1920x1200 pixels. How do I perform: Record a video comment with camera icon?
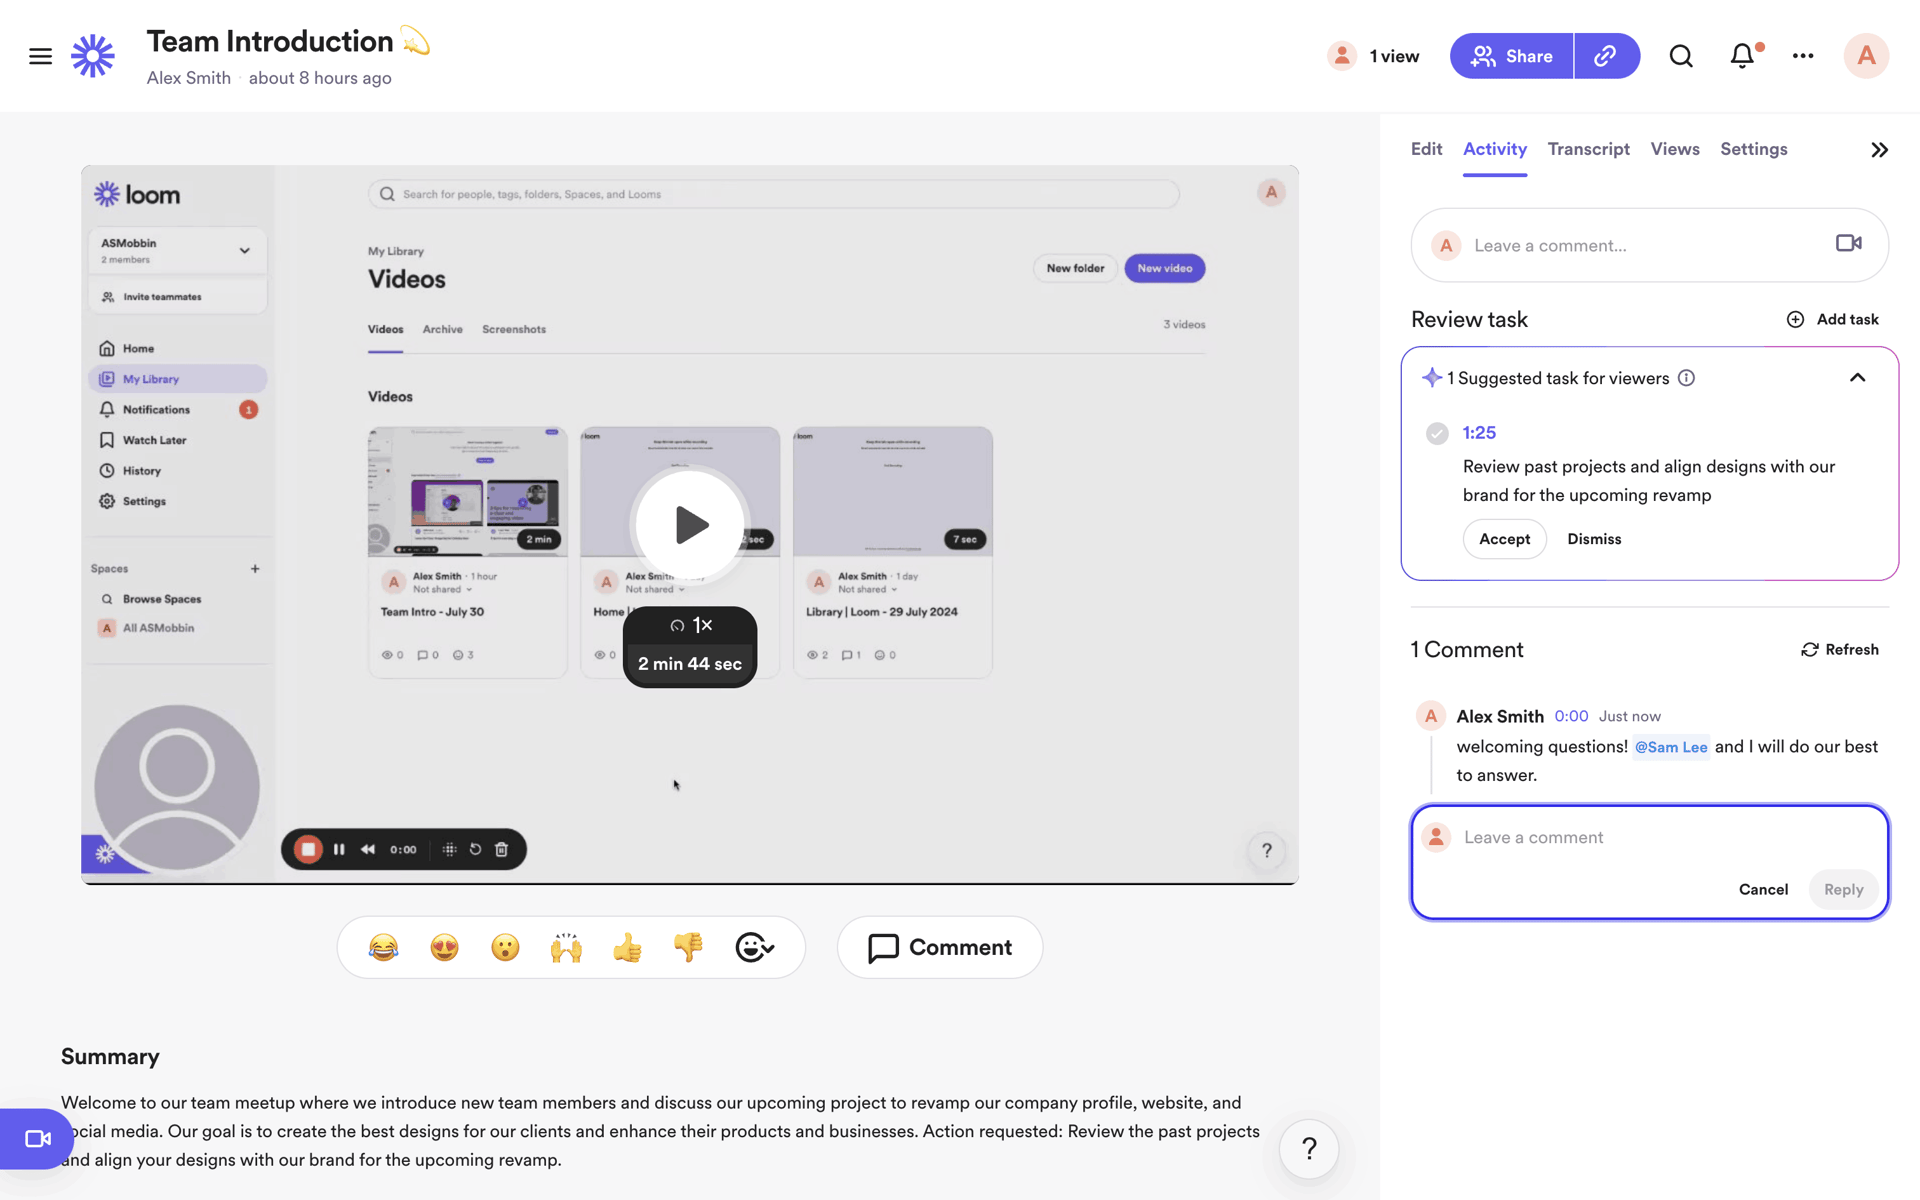tap(1849, 243)
